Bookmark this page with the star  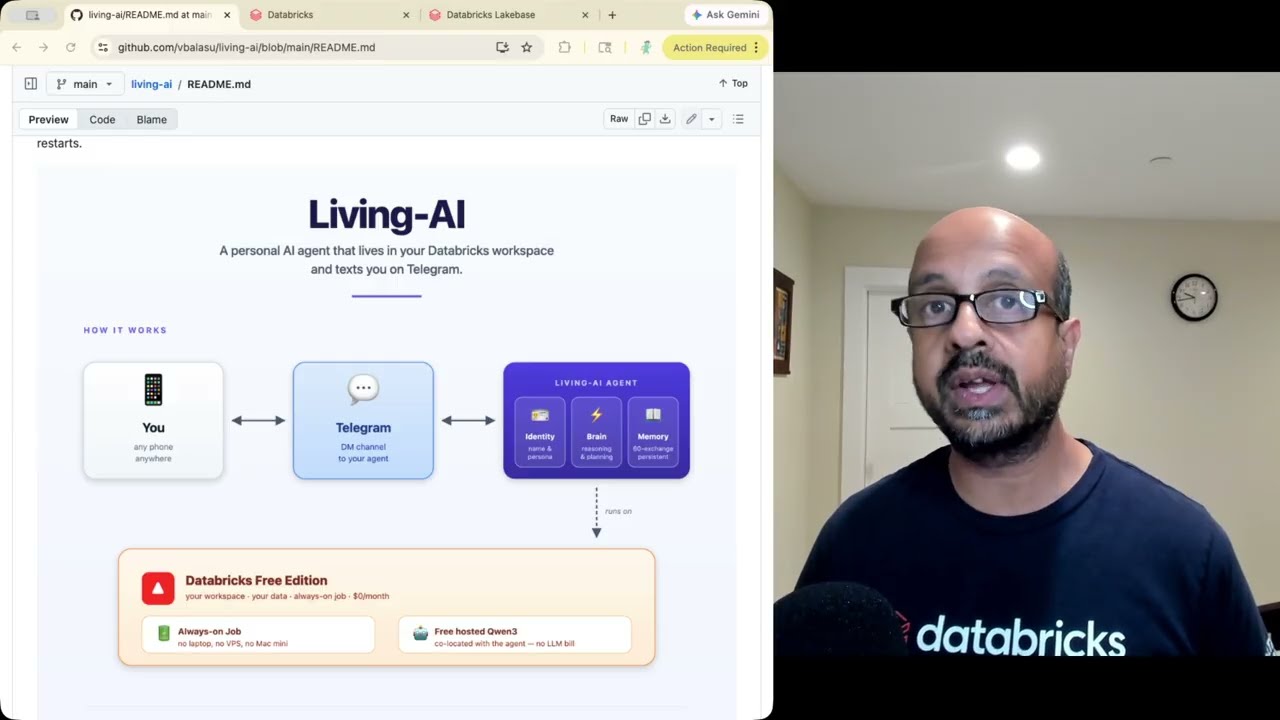click(x=526, y=47)
